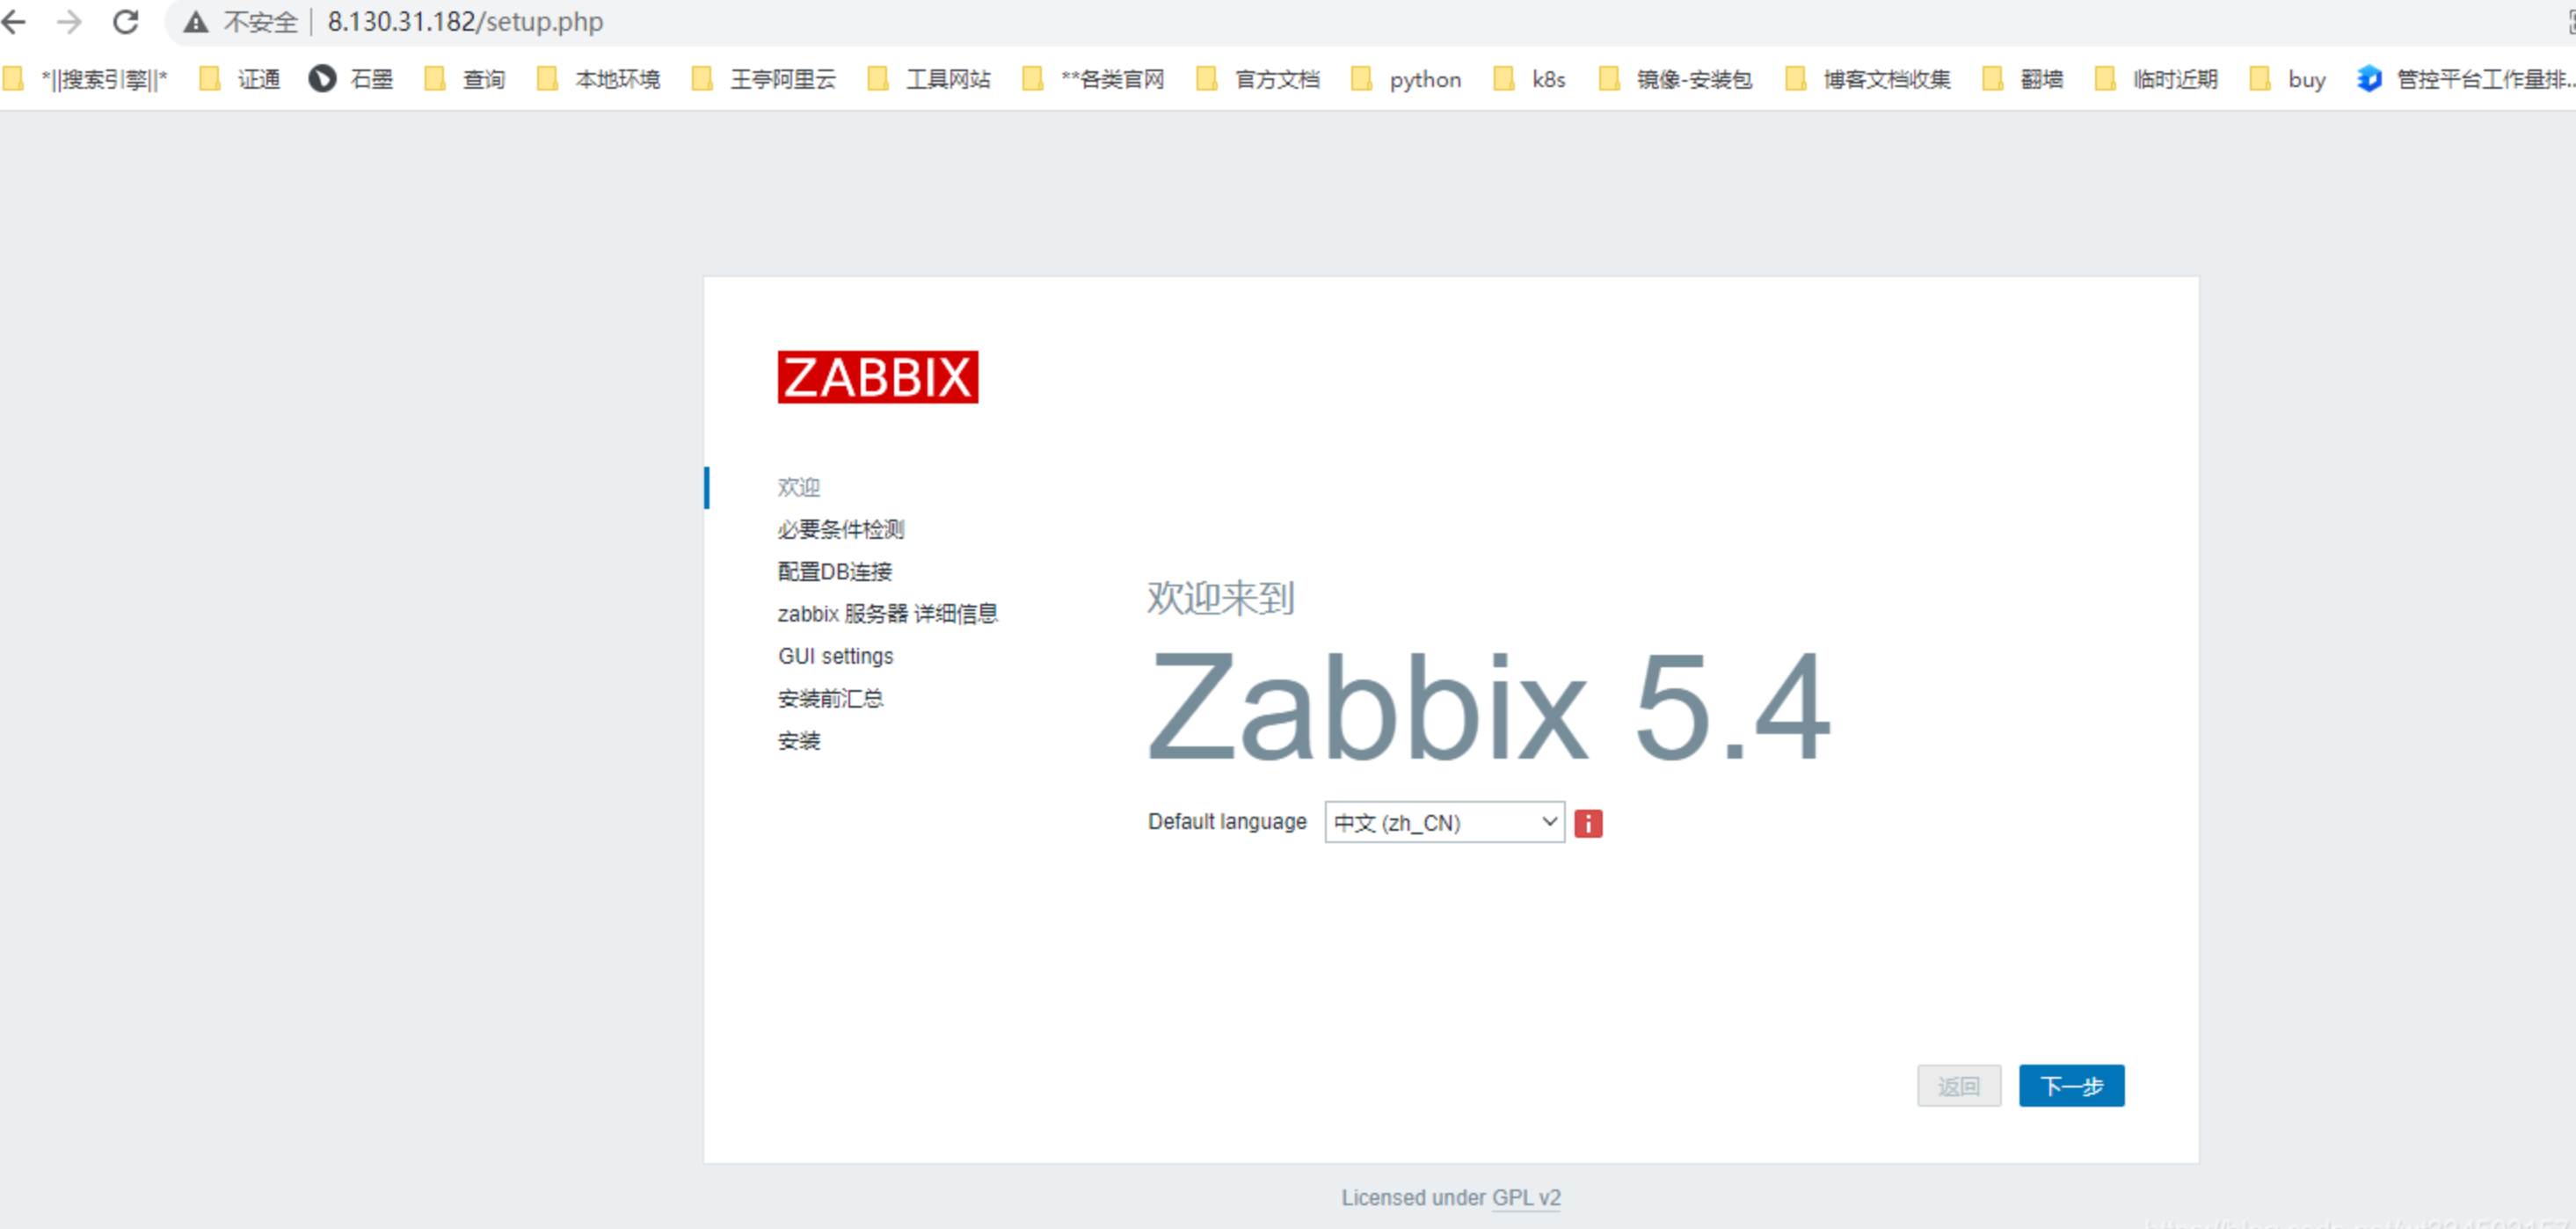The image size is (2576, 1229).
Task: Select the GUI settings step
Action: point(835,656)
